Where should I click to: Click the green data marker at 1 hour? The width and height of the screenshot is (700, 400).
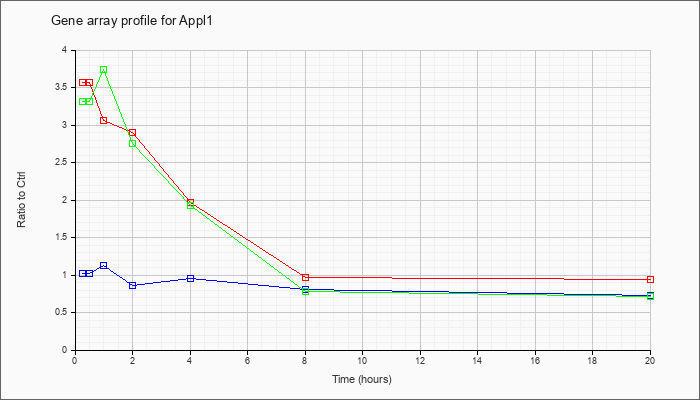(x=104, y=70)
